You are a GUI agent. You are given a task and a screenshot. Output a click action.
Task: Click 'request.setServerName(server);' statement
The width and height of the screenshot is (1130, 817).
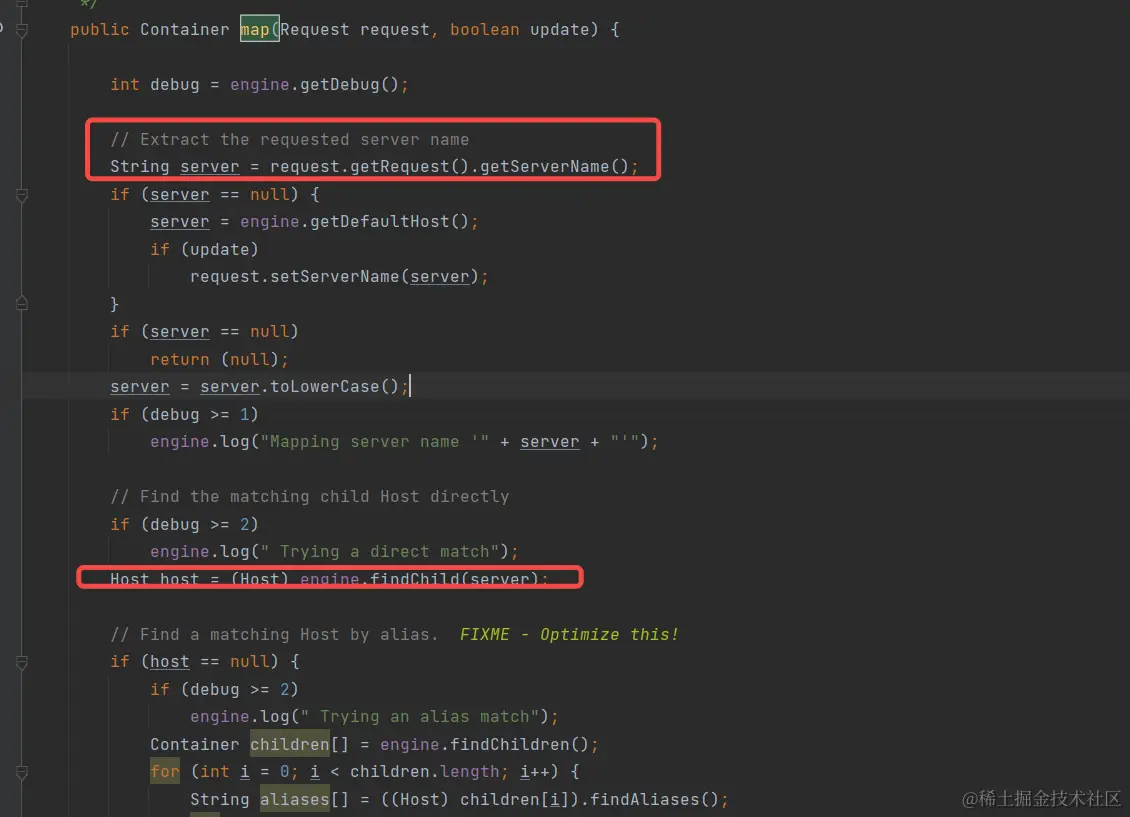(x=339, y=277)
